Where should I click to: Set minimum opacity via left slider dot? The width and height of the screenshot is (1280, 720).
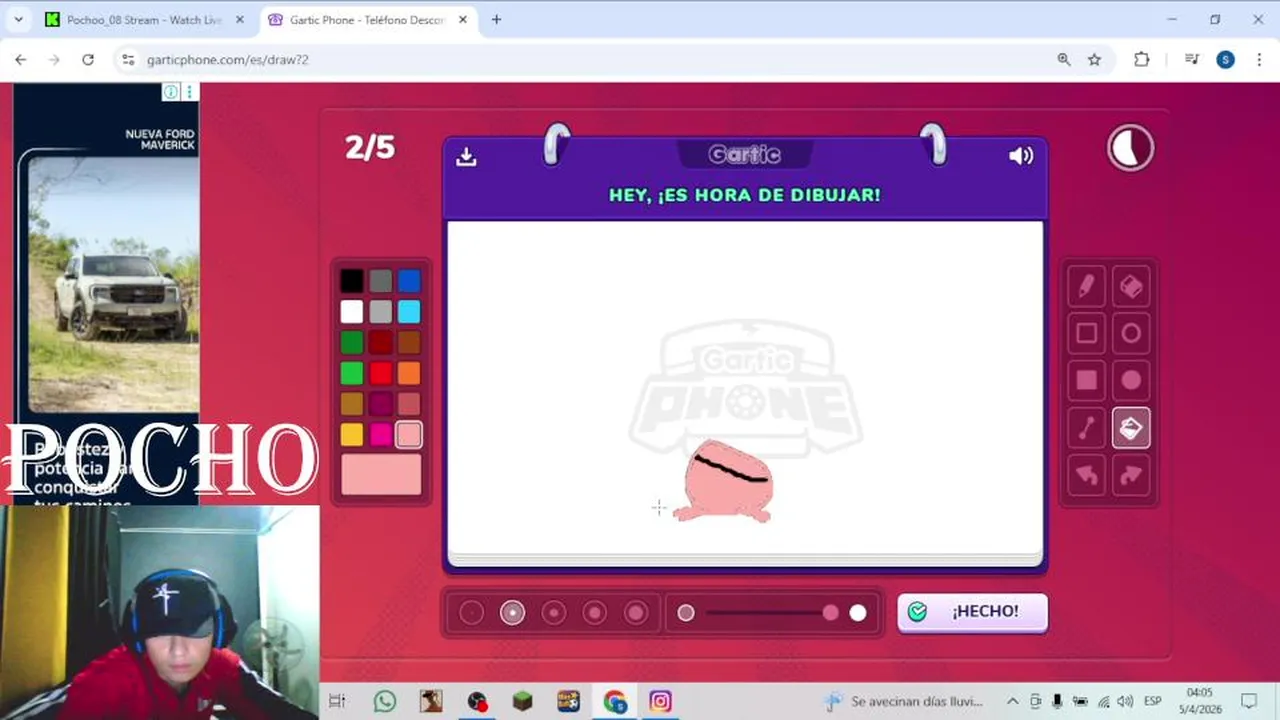pos(686,613)
